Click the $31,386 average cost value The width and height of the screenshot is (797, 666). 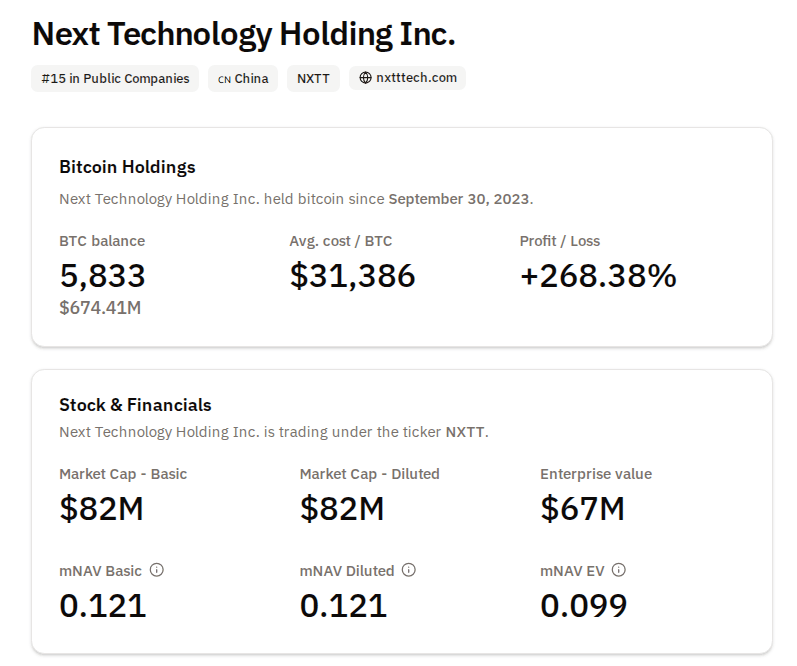(x=352, y=275)
